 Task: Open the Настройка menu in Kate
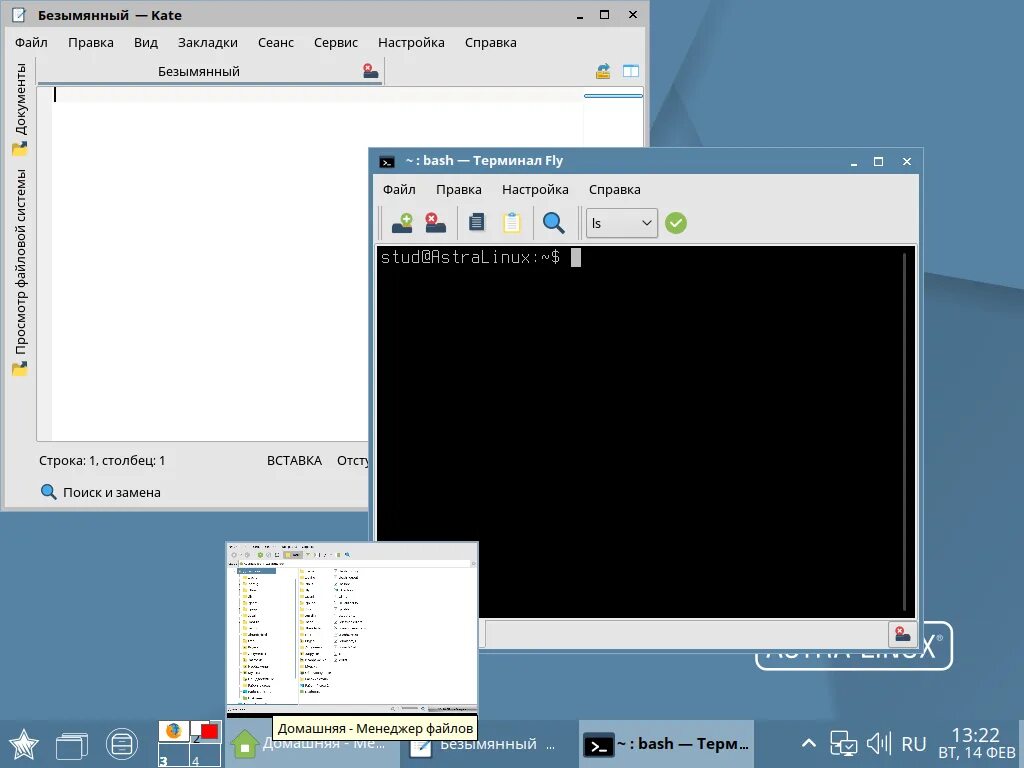pyautogui.click(x=411, y=42)
